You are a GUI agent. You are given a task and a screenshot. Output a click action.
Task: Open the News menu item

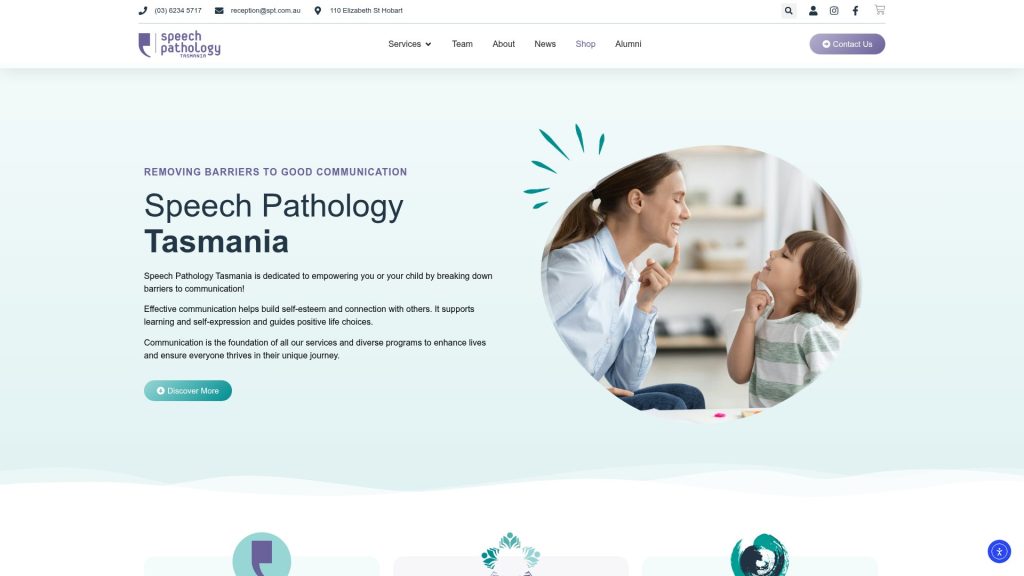(545, 44)
